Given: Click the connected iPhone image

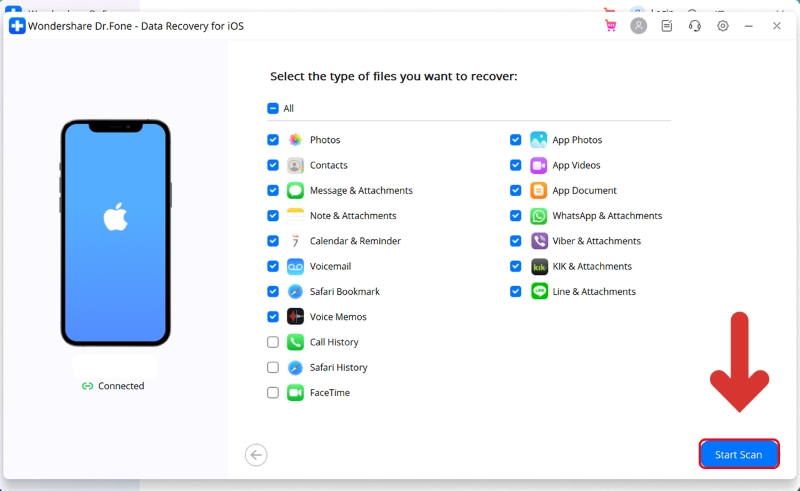Looking at the screenshot, I should (116, 232).
